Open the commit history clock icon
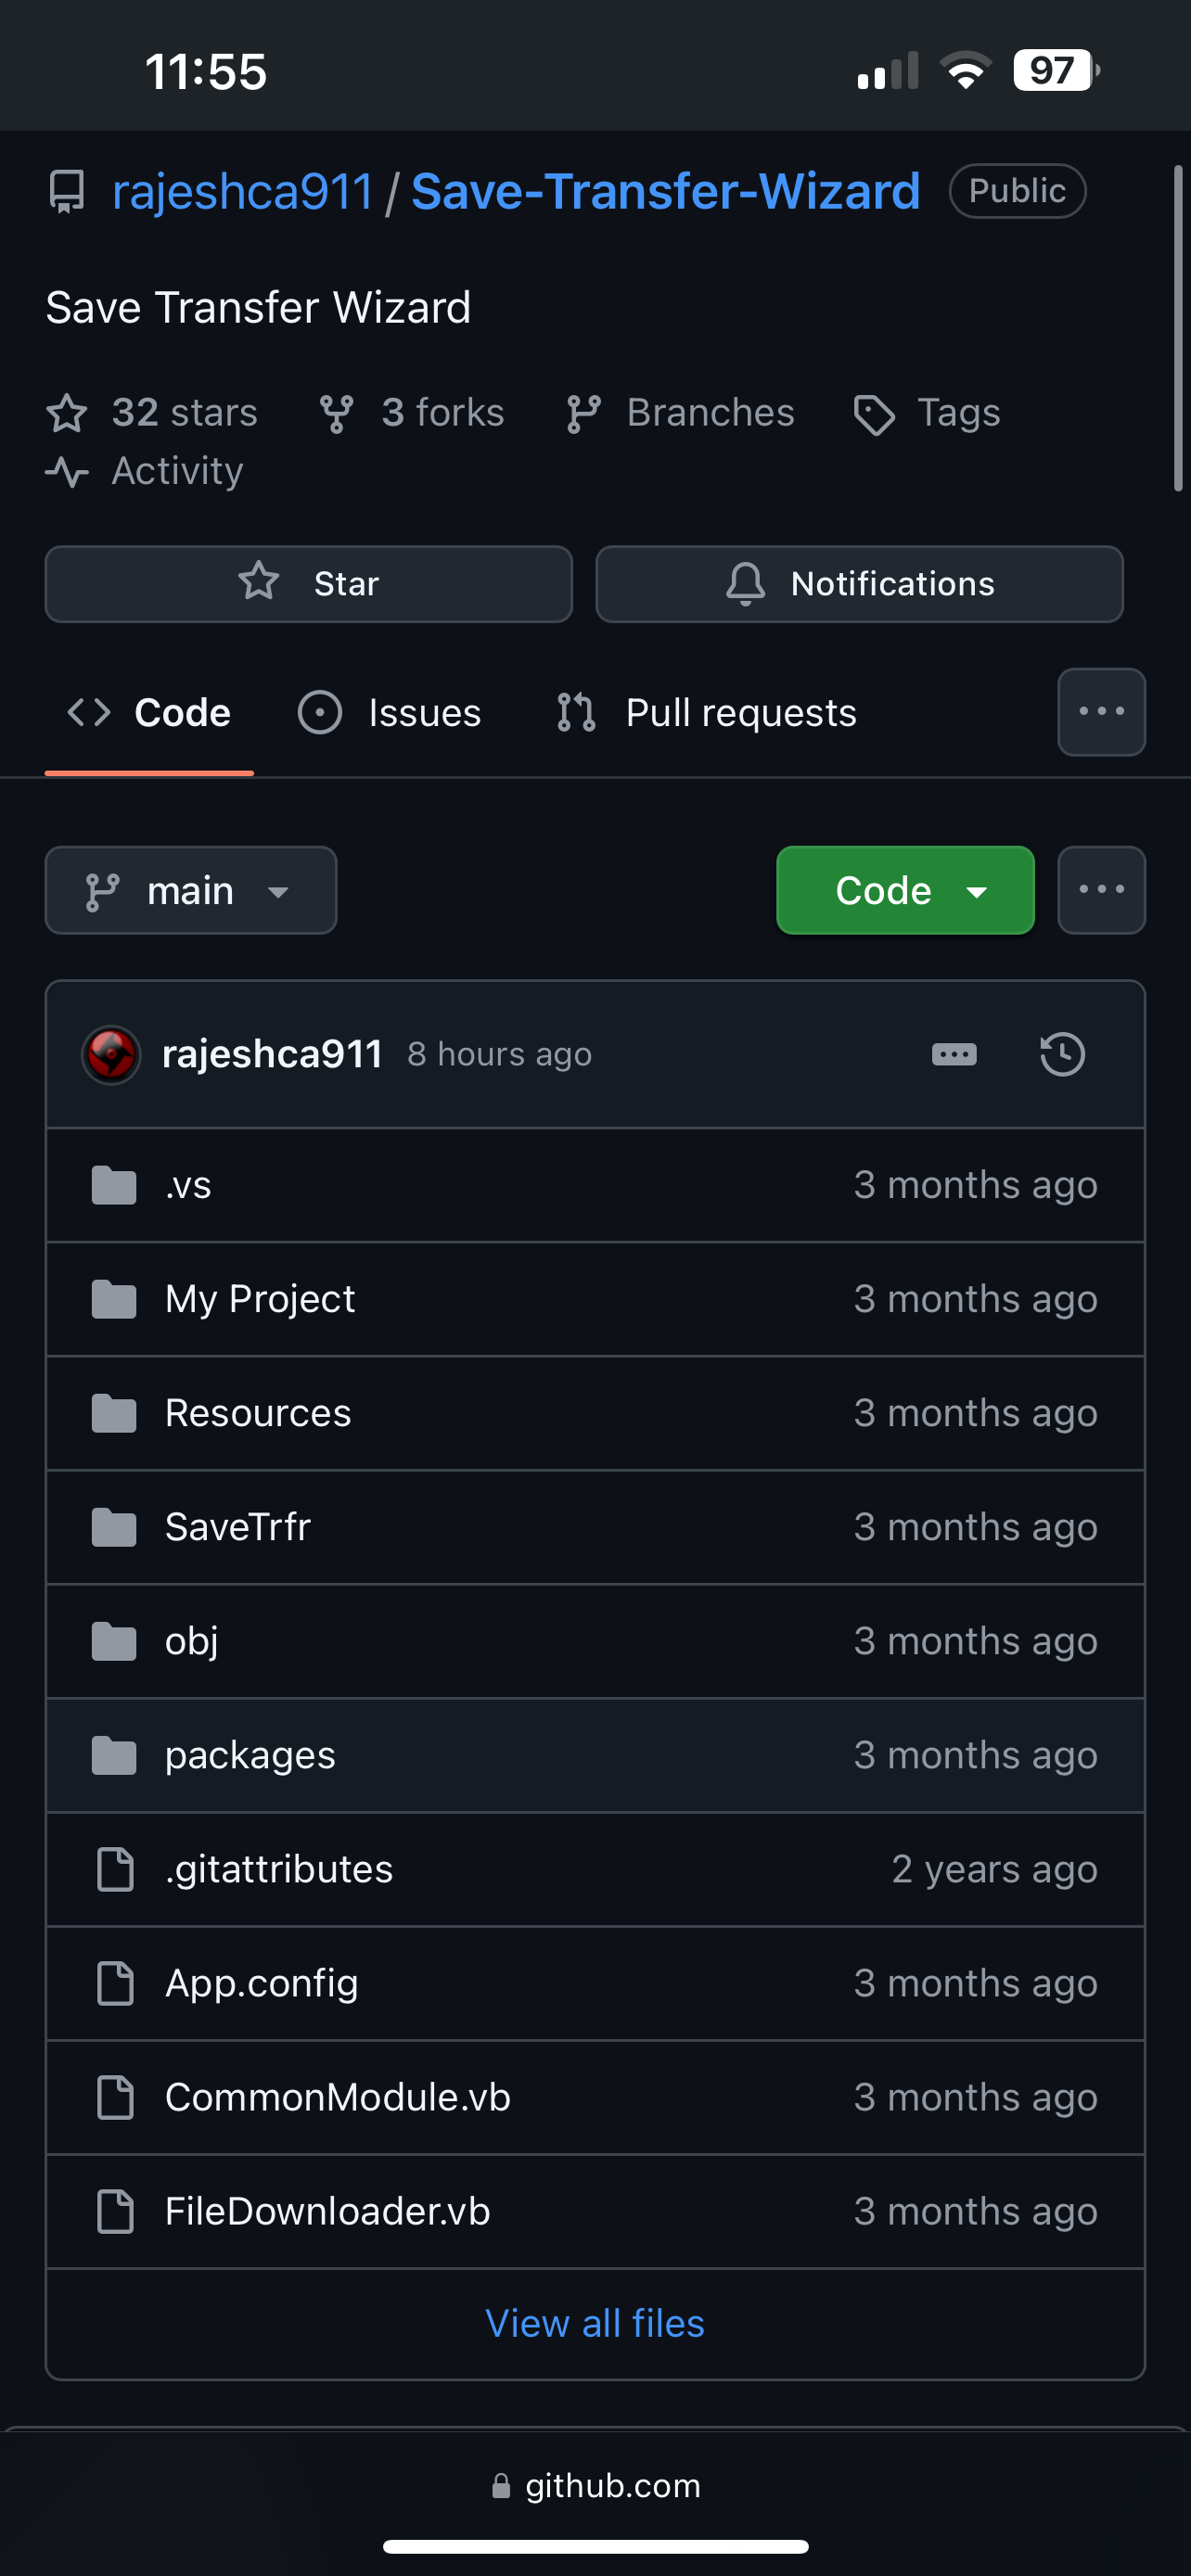The height and width of the screenshot is (2576, 1191). [1062, 1054]
